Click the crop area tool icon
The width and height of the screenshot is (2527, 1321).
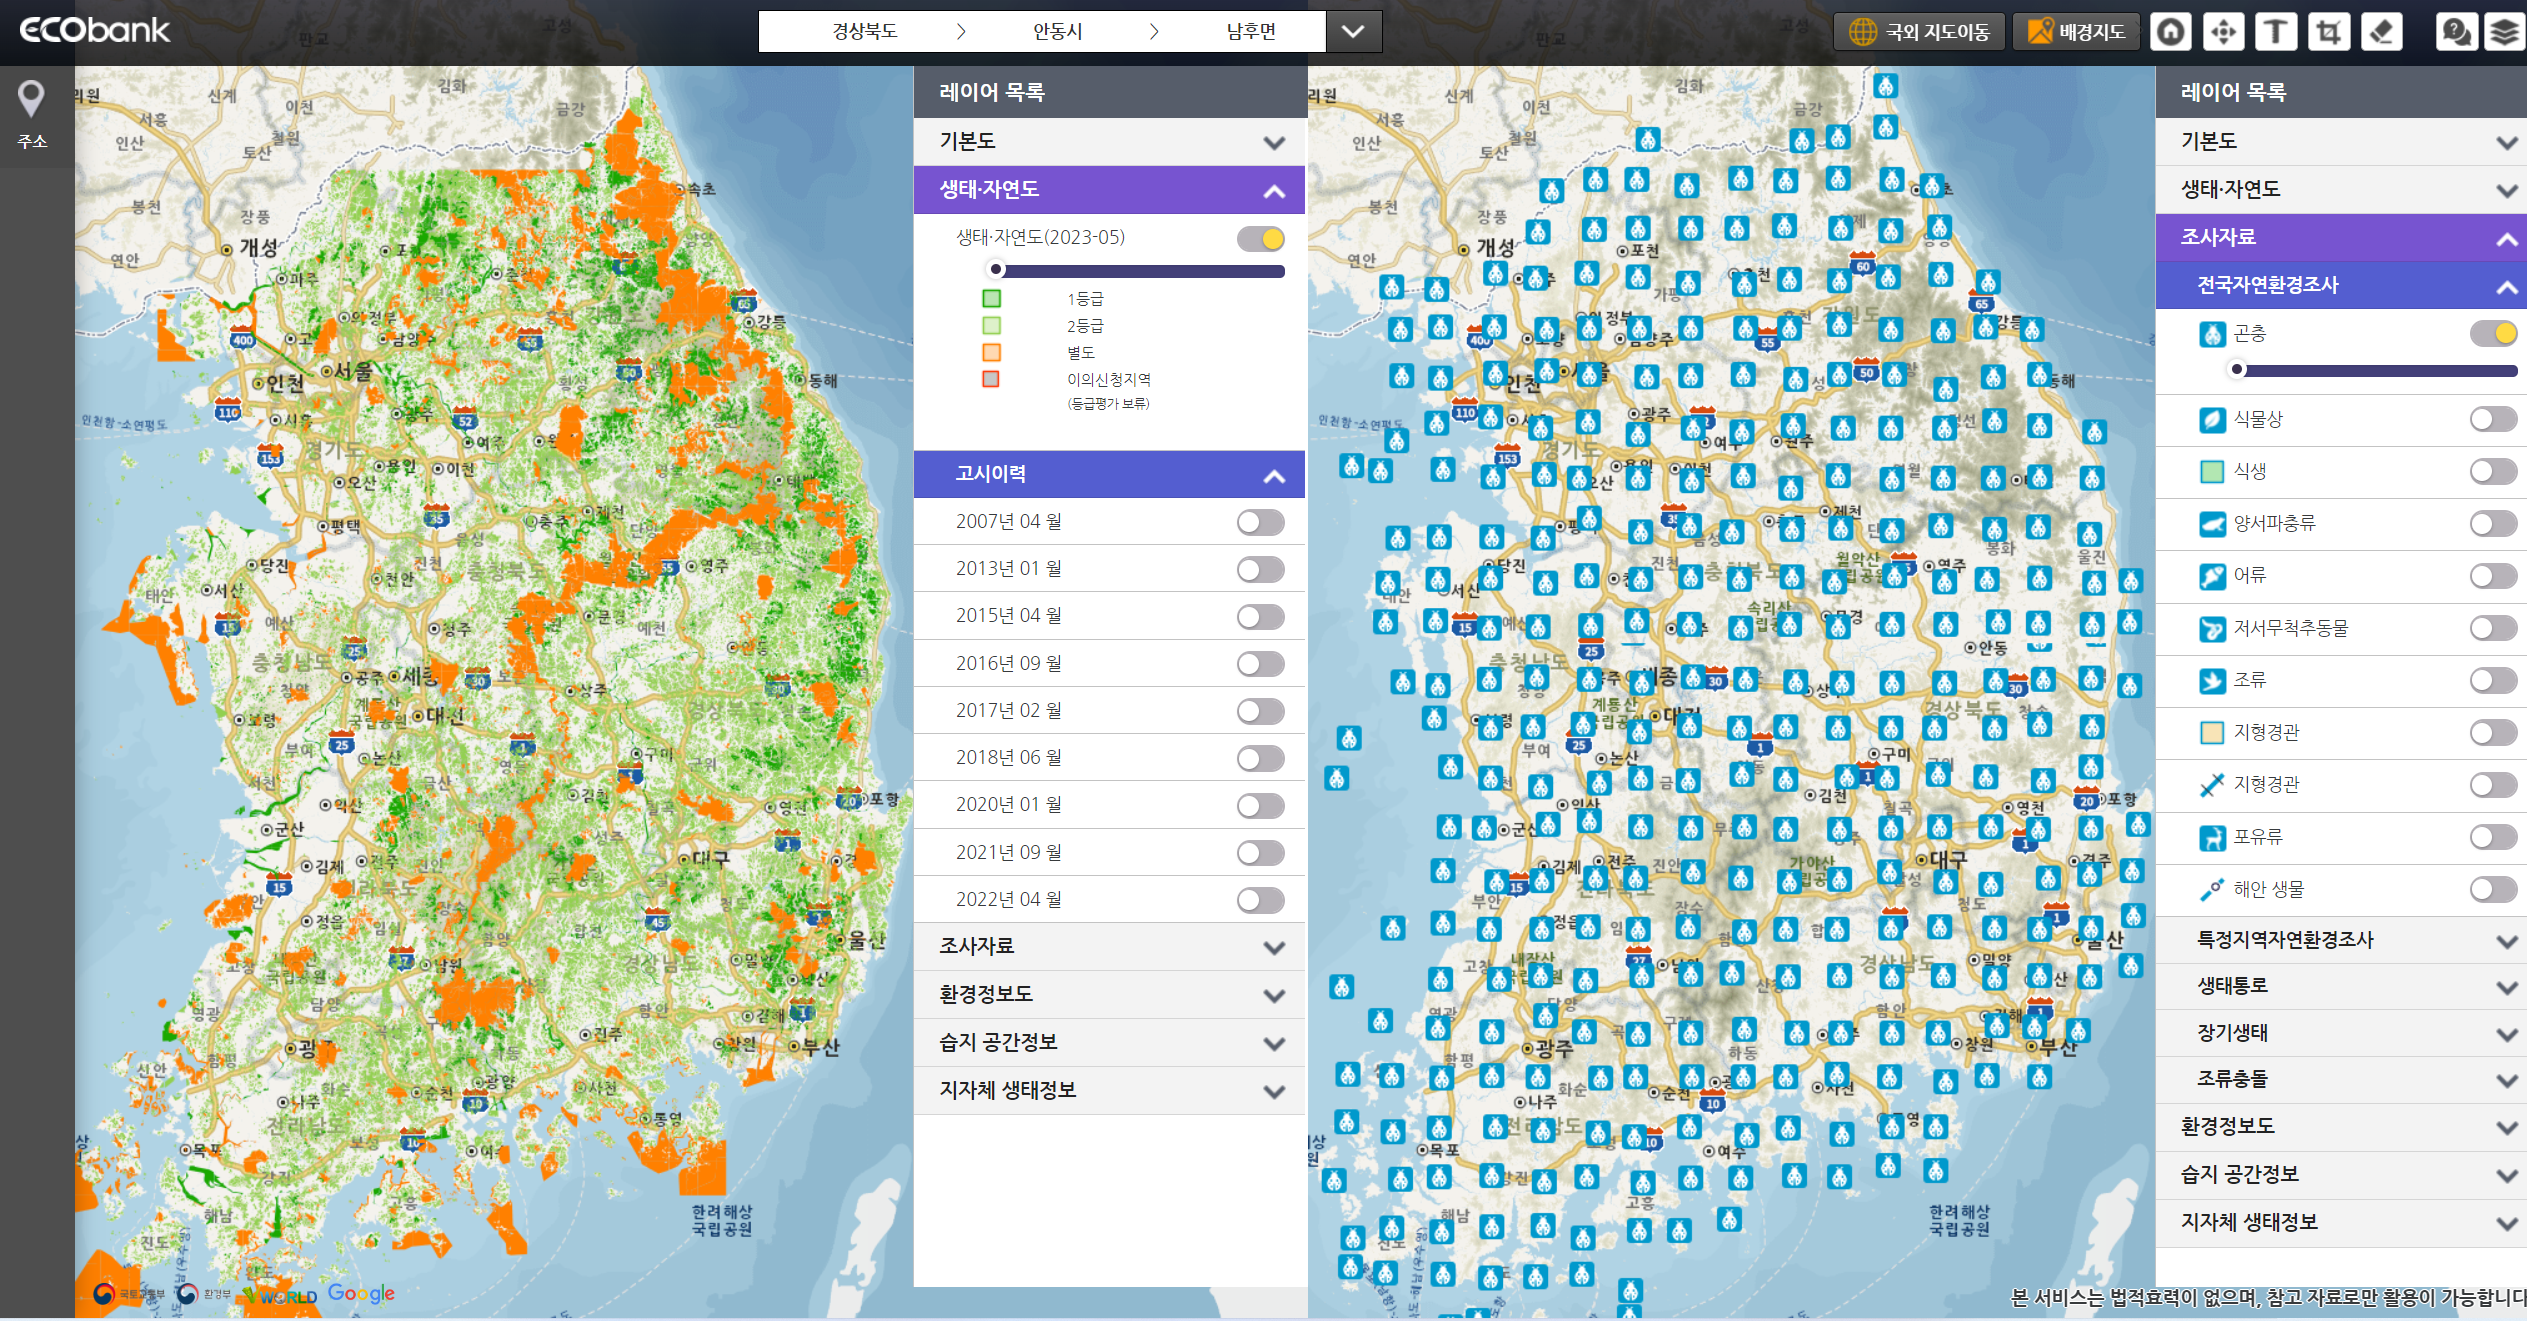[x=2329, y=32]
